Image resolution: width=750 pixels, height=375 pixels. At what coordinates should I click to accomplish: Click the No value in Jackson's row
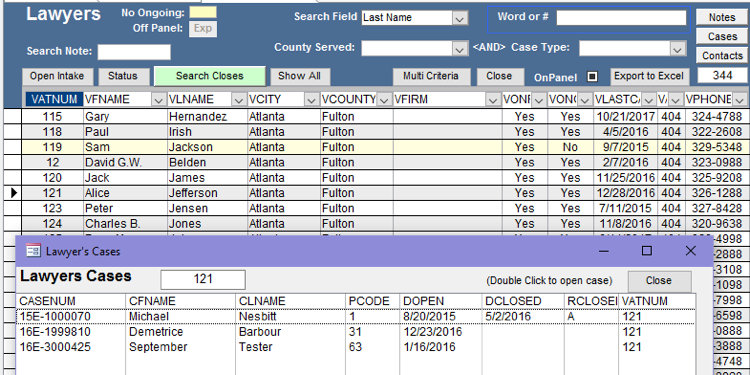pos(570,147)
